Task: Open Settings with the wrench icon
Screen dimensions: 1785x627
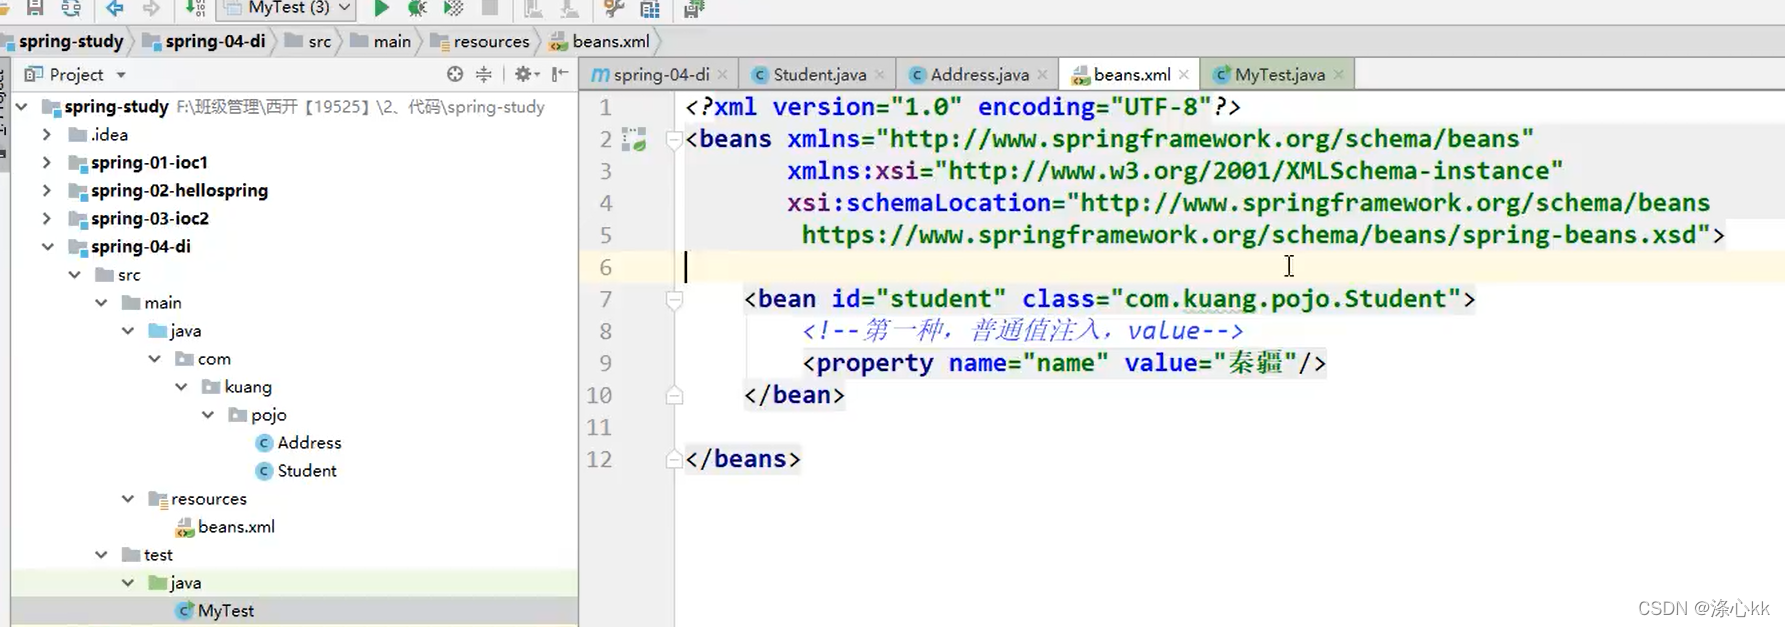Action: tap(613, 8)
